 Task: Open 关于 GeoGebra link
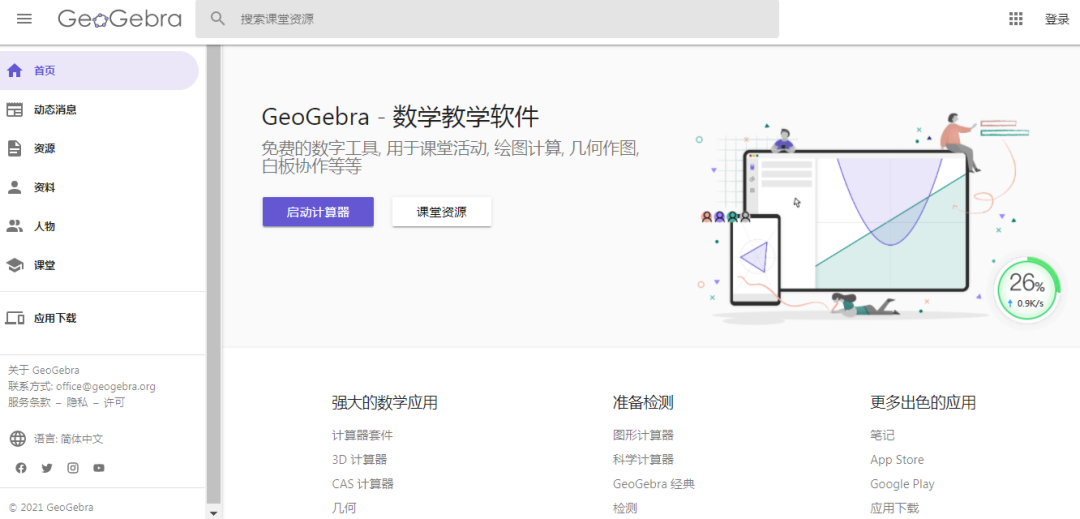pos(43,370)
